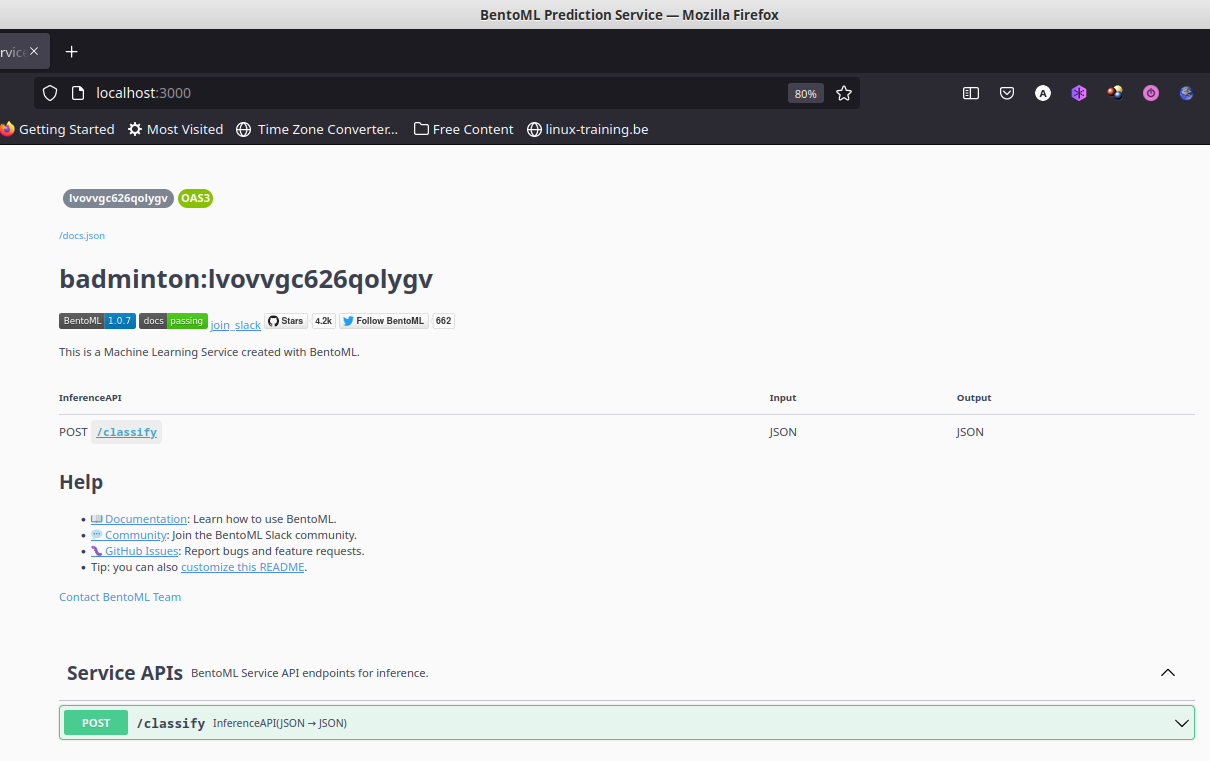Expand the POST /classify endpoint chevron
The image size is (1210, 761).
click(x=1182, y=723)
